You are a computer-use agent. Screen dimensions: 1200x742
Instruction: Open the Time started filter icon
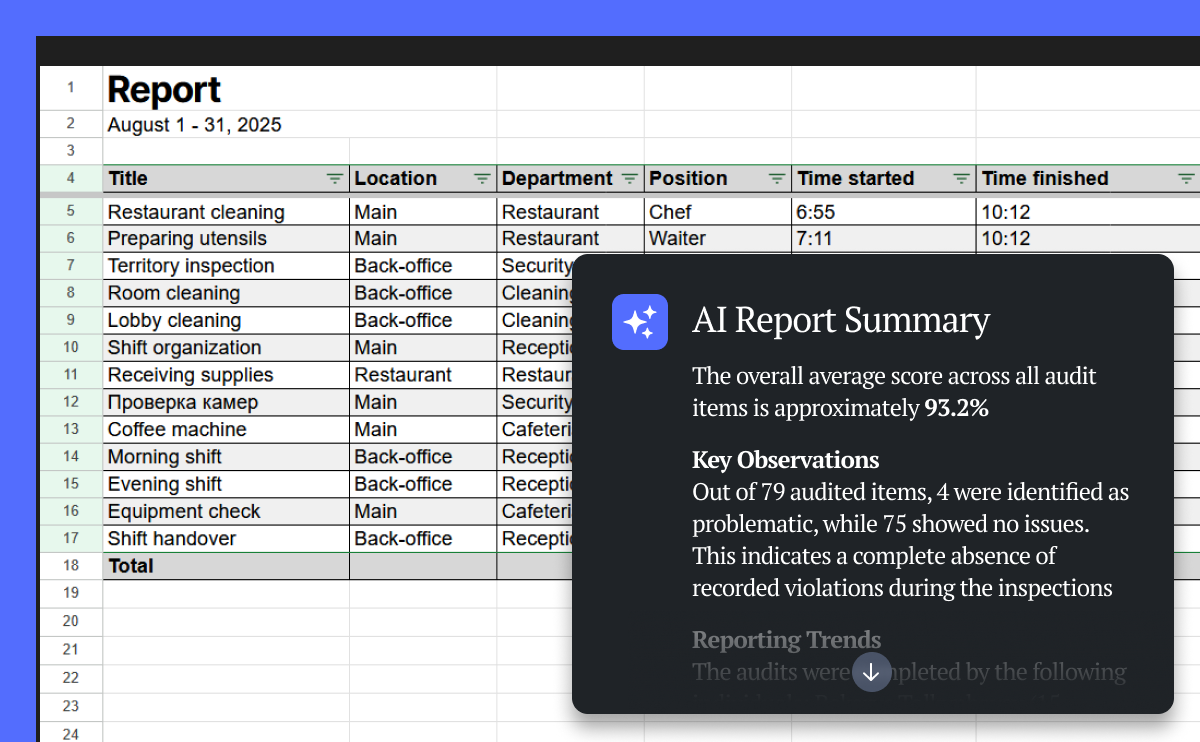click(961, 179)
